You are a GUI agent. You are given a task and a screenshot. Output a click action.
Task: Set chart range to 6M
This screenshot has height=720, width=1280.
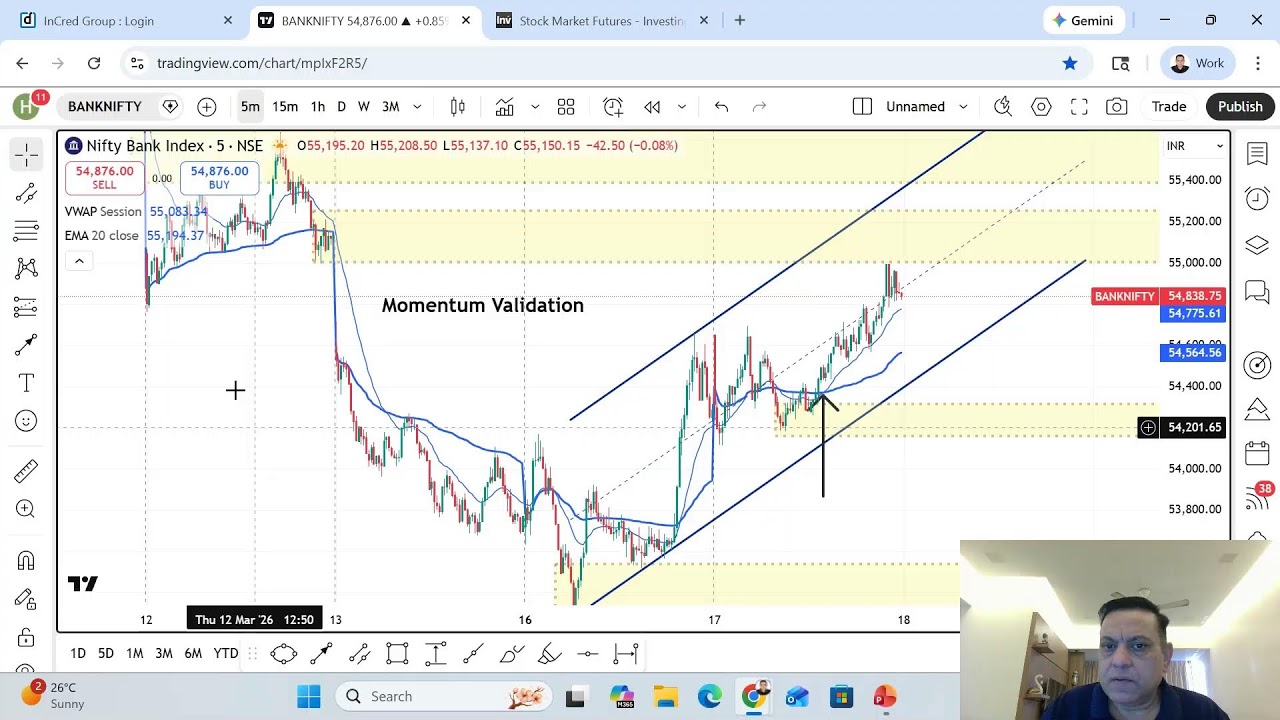coord(193,654)
